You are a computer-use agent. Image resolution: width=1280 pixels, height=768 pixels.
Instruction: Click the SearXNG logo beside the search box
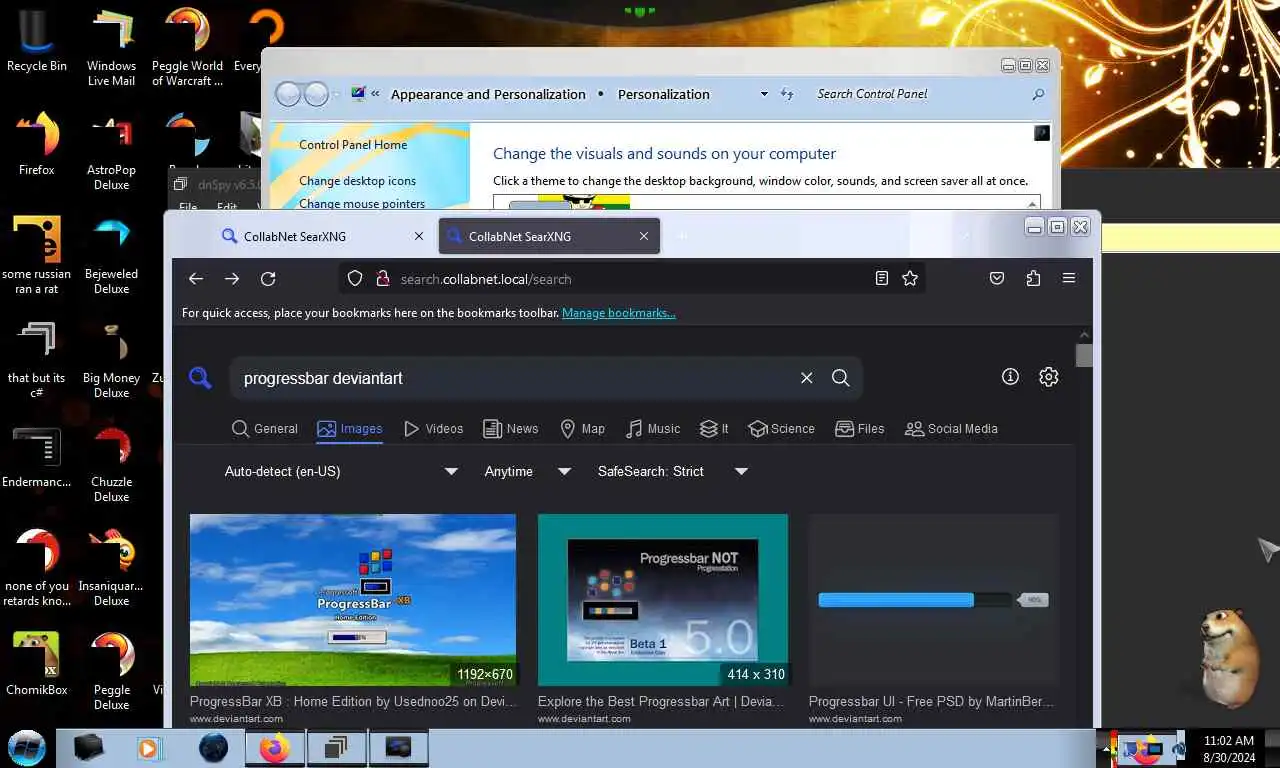(201, 378)
